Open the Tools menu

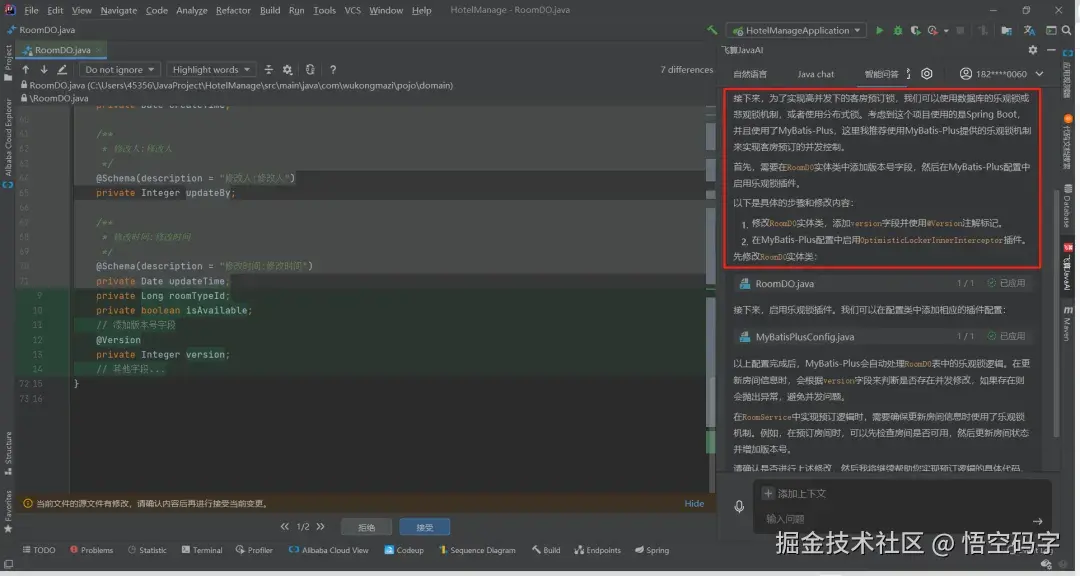pos(324,10)
